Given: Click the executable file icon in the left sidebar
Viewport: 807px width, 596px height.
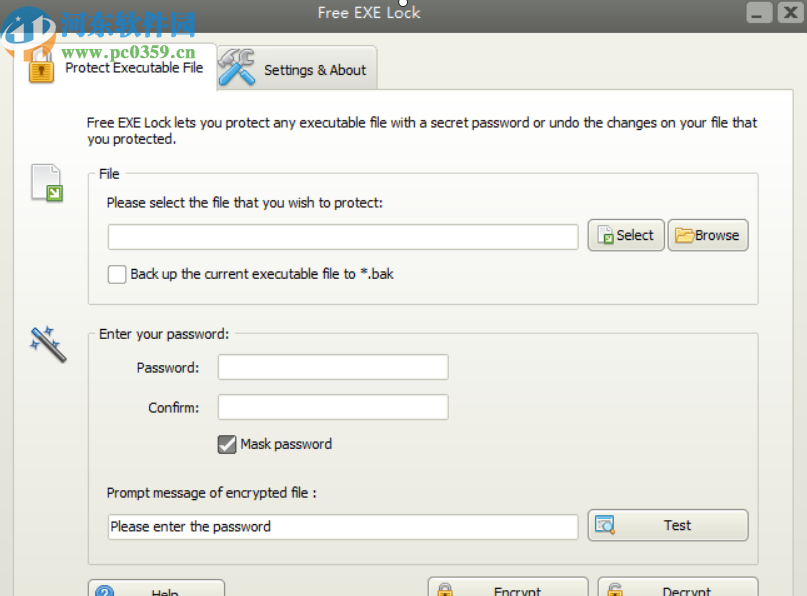Looking at the screenshot, I should pos(44,182).
